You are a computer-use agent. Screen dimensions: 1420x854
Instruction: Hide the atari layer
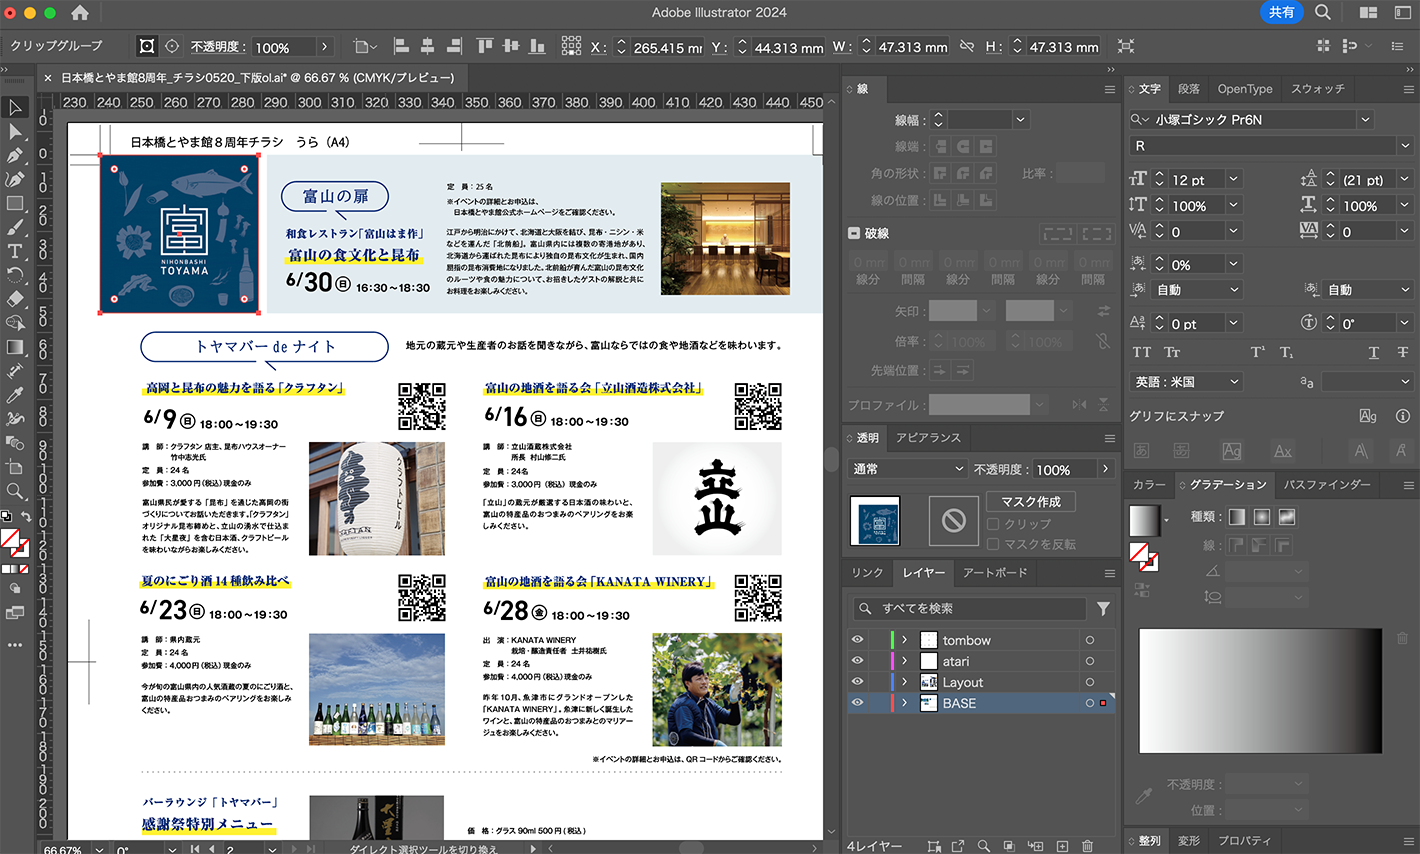pos(857,661)
